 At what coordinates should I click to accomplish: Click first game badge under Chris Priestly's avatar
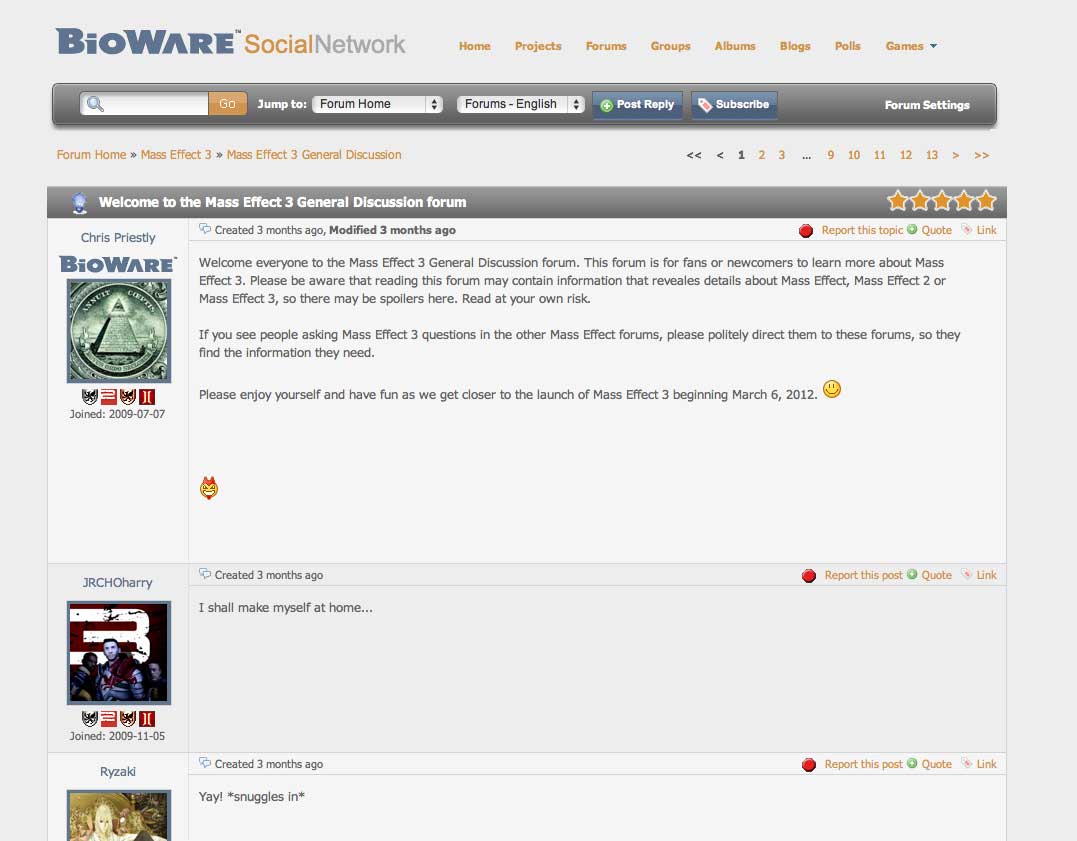(x=89, y=396)
